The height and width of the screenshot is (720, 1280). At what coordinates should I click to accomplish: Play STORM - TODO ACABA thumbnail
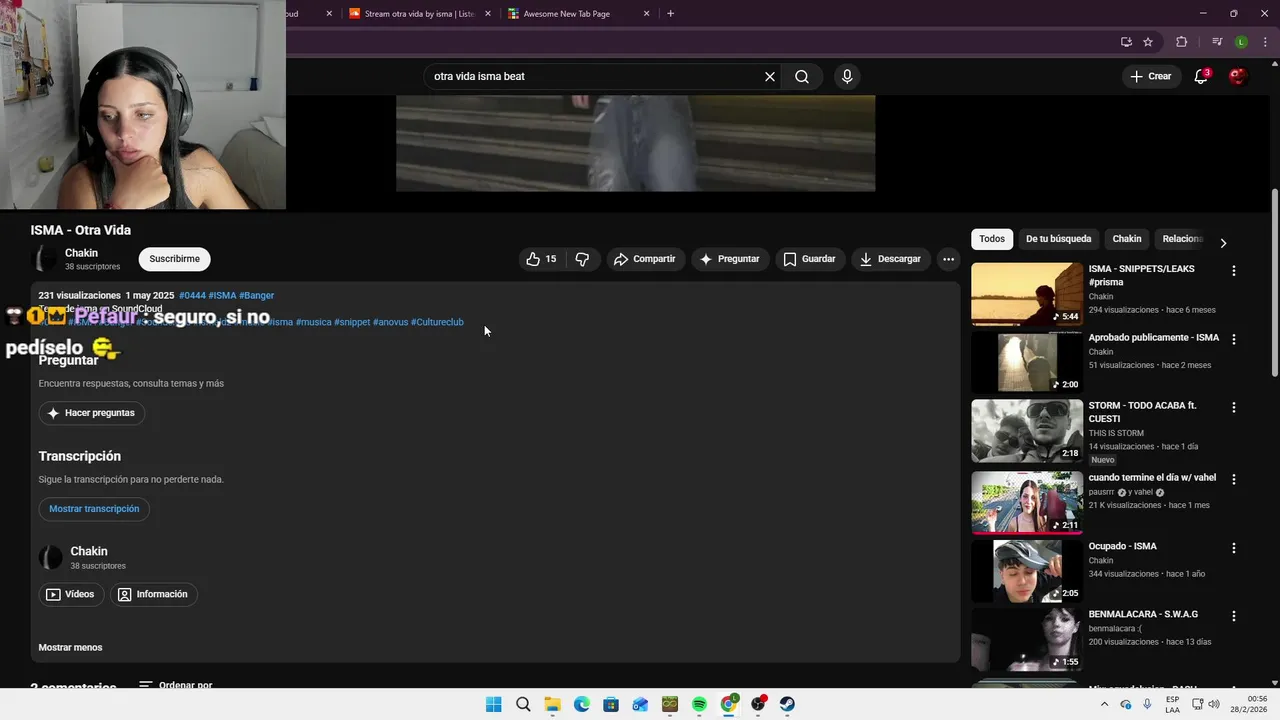1027,431
